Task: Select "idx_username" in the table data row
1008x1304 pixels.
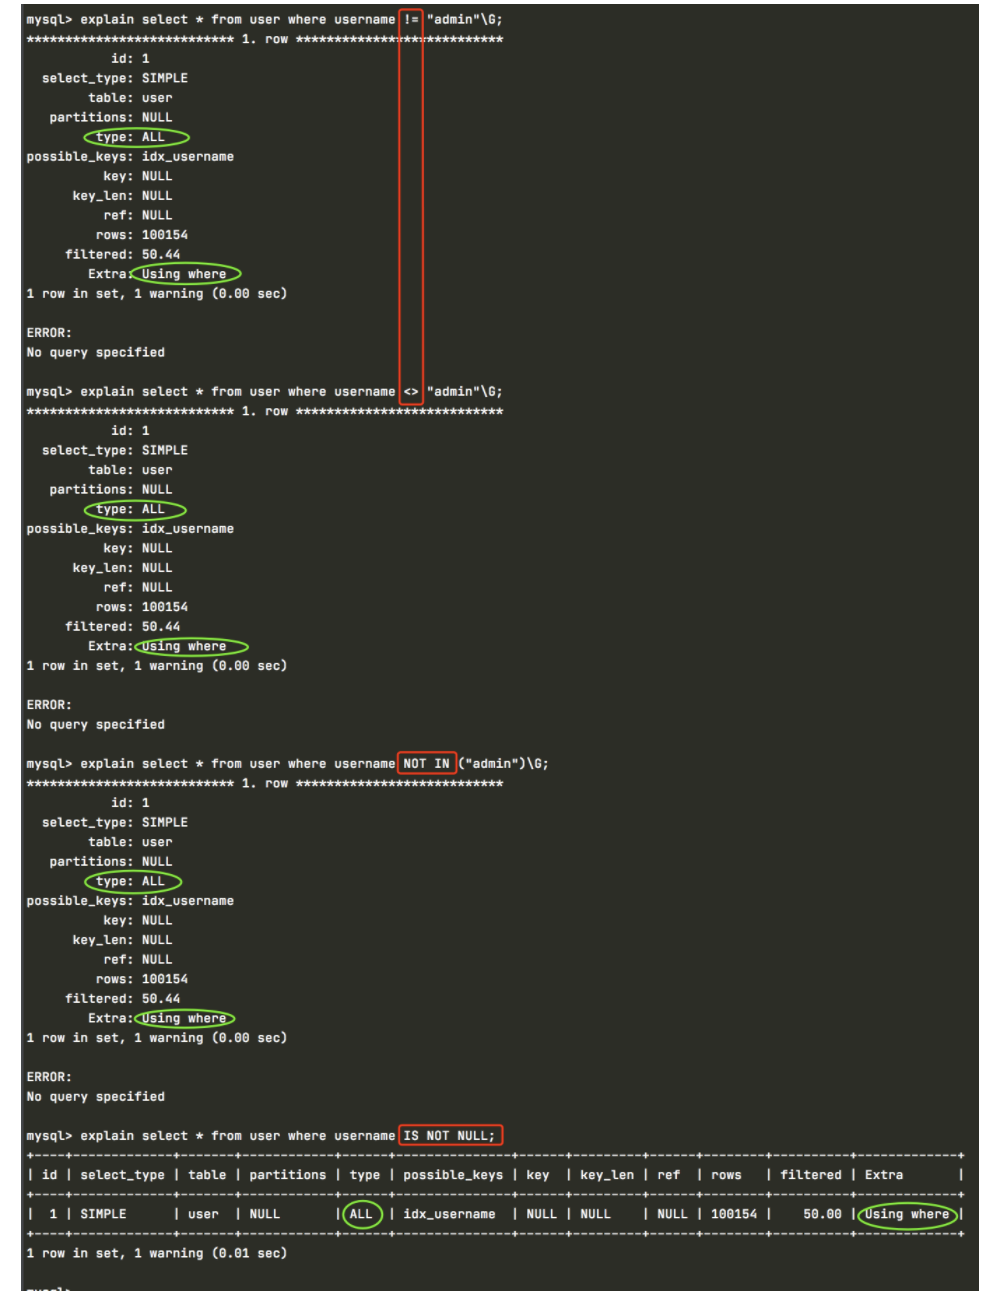Action: [x=449, y=1214]
